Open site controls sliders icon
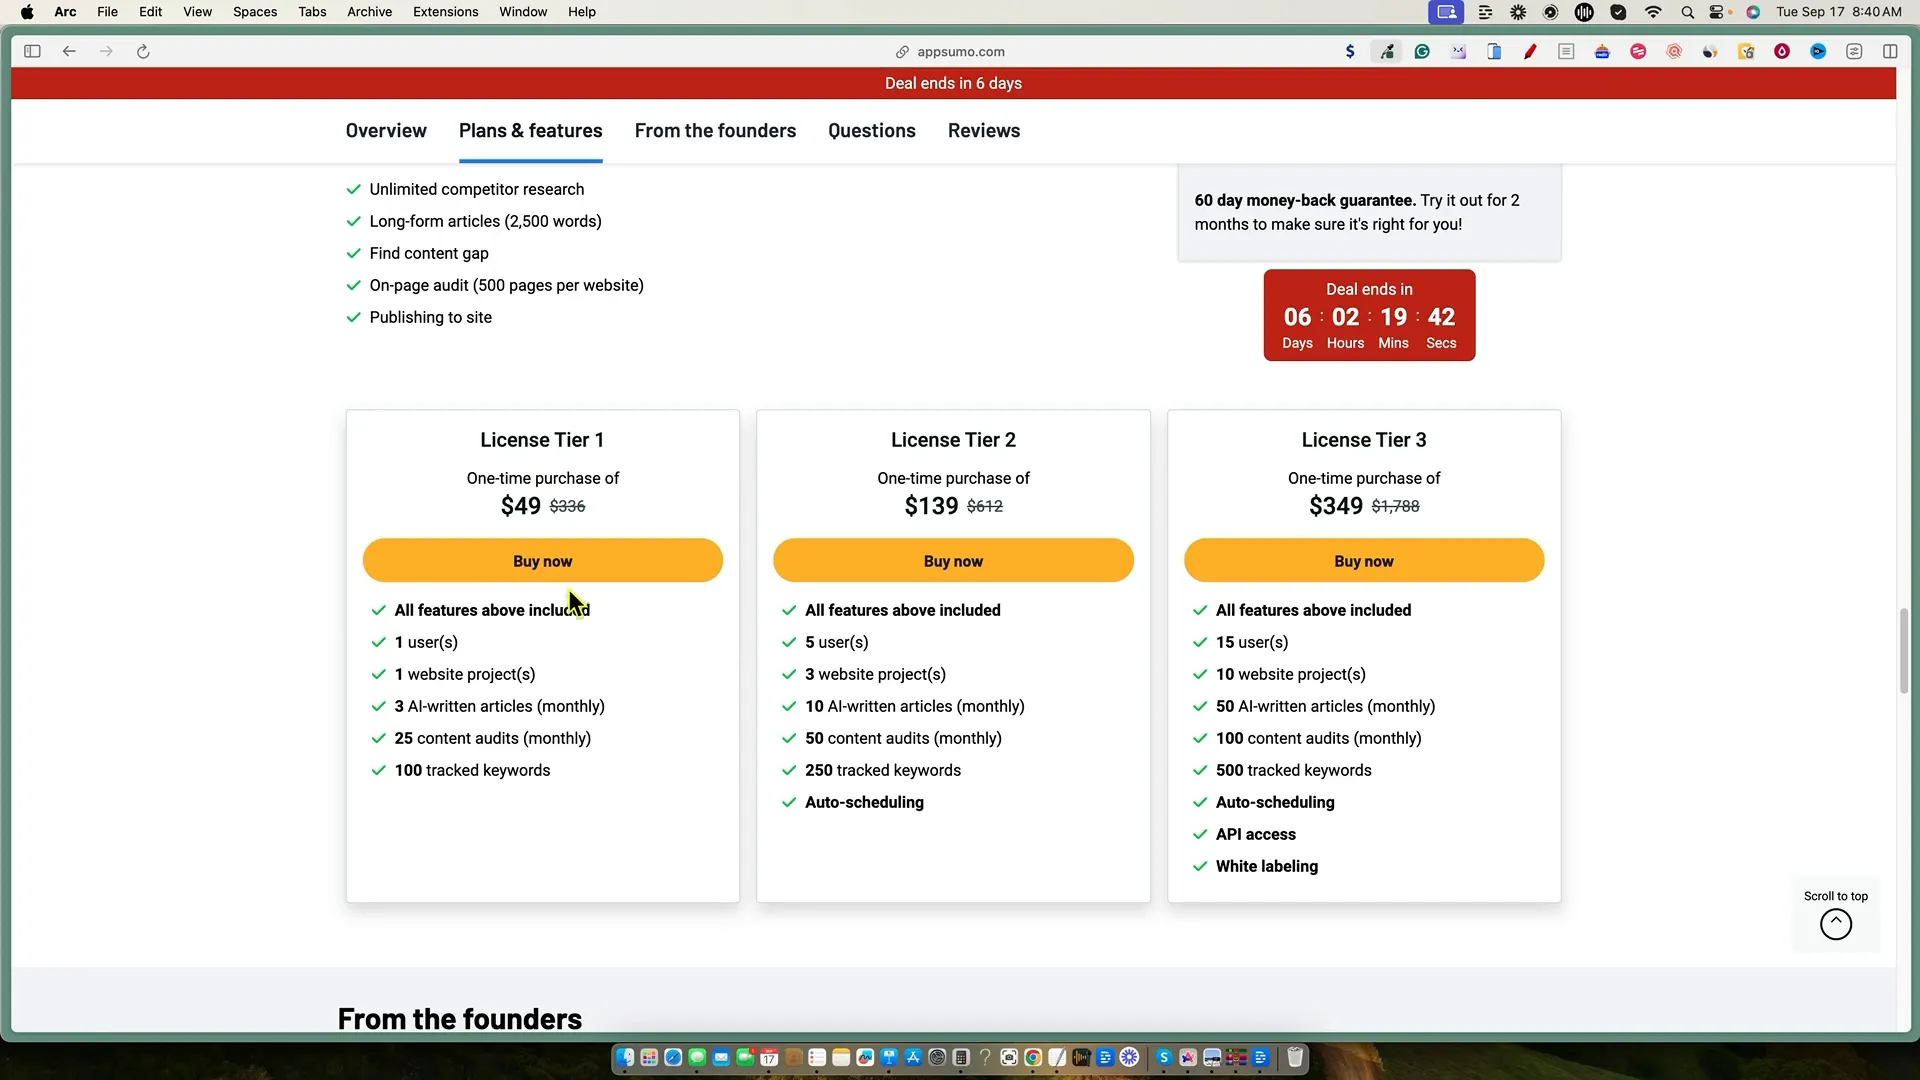The height and width of the screenshot is (1080, 1920). click(1854, 51)
